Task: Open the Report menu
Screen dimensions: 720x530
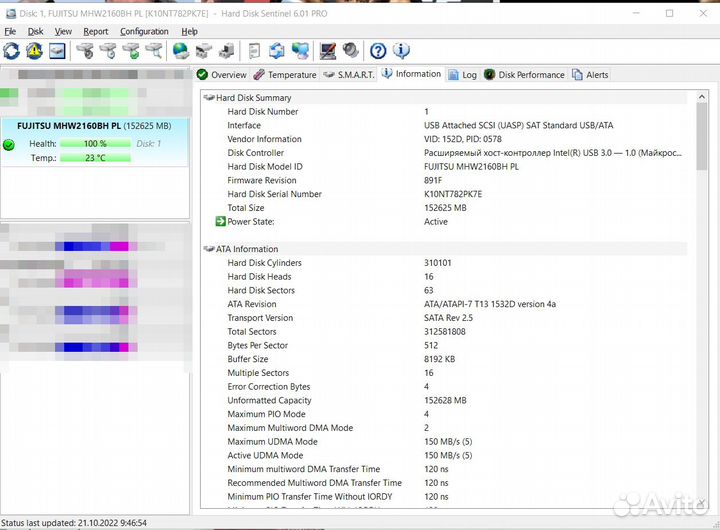Action: (96, 31)
